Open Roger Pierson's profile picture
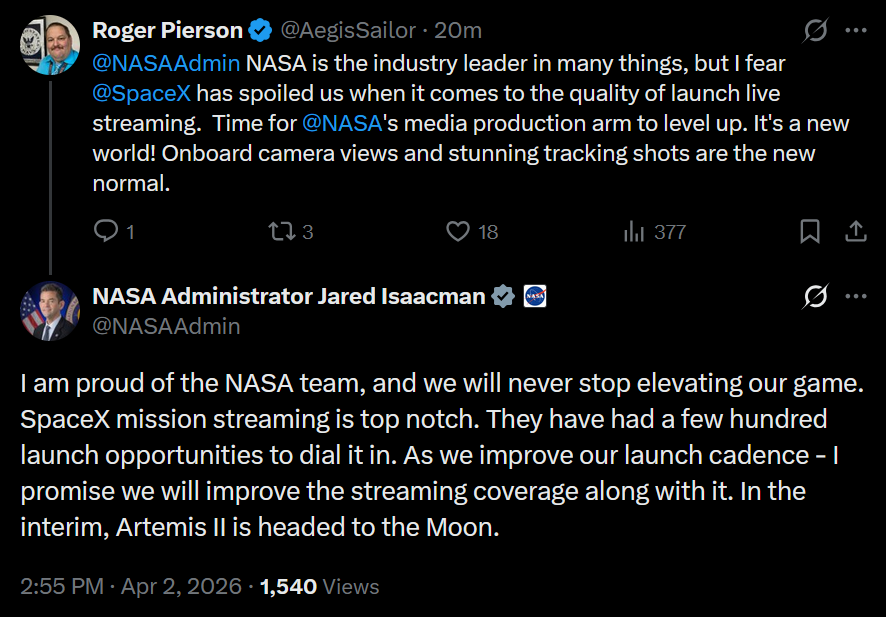 pos(49,45)
